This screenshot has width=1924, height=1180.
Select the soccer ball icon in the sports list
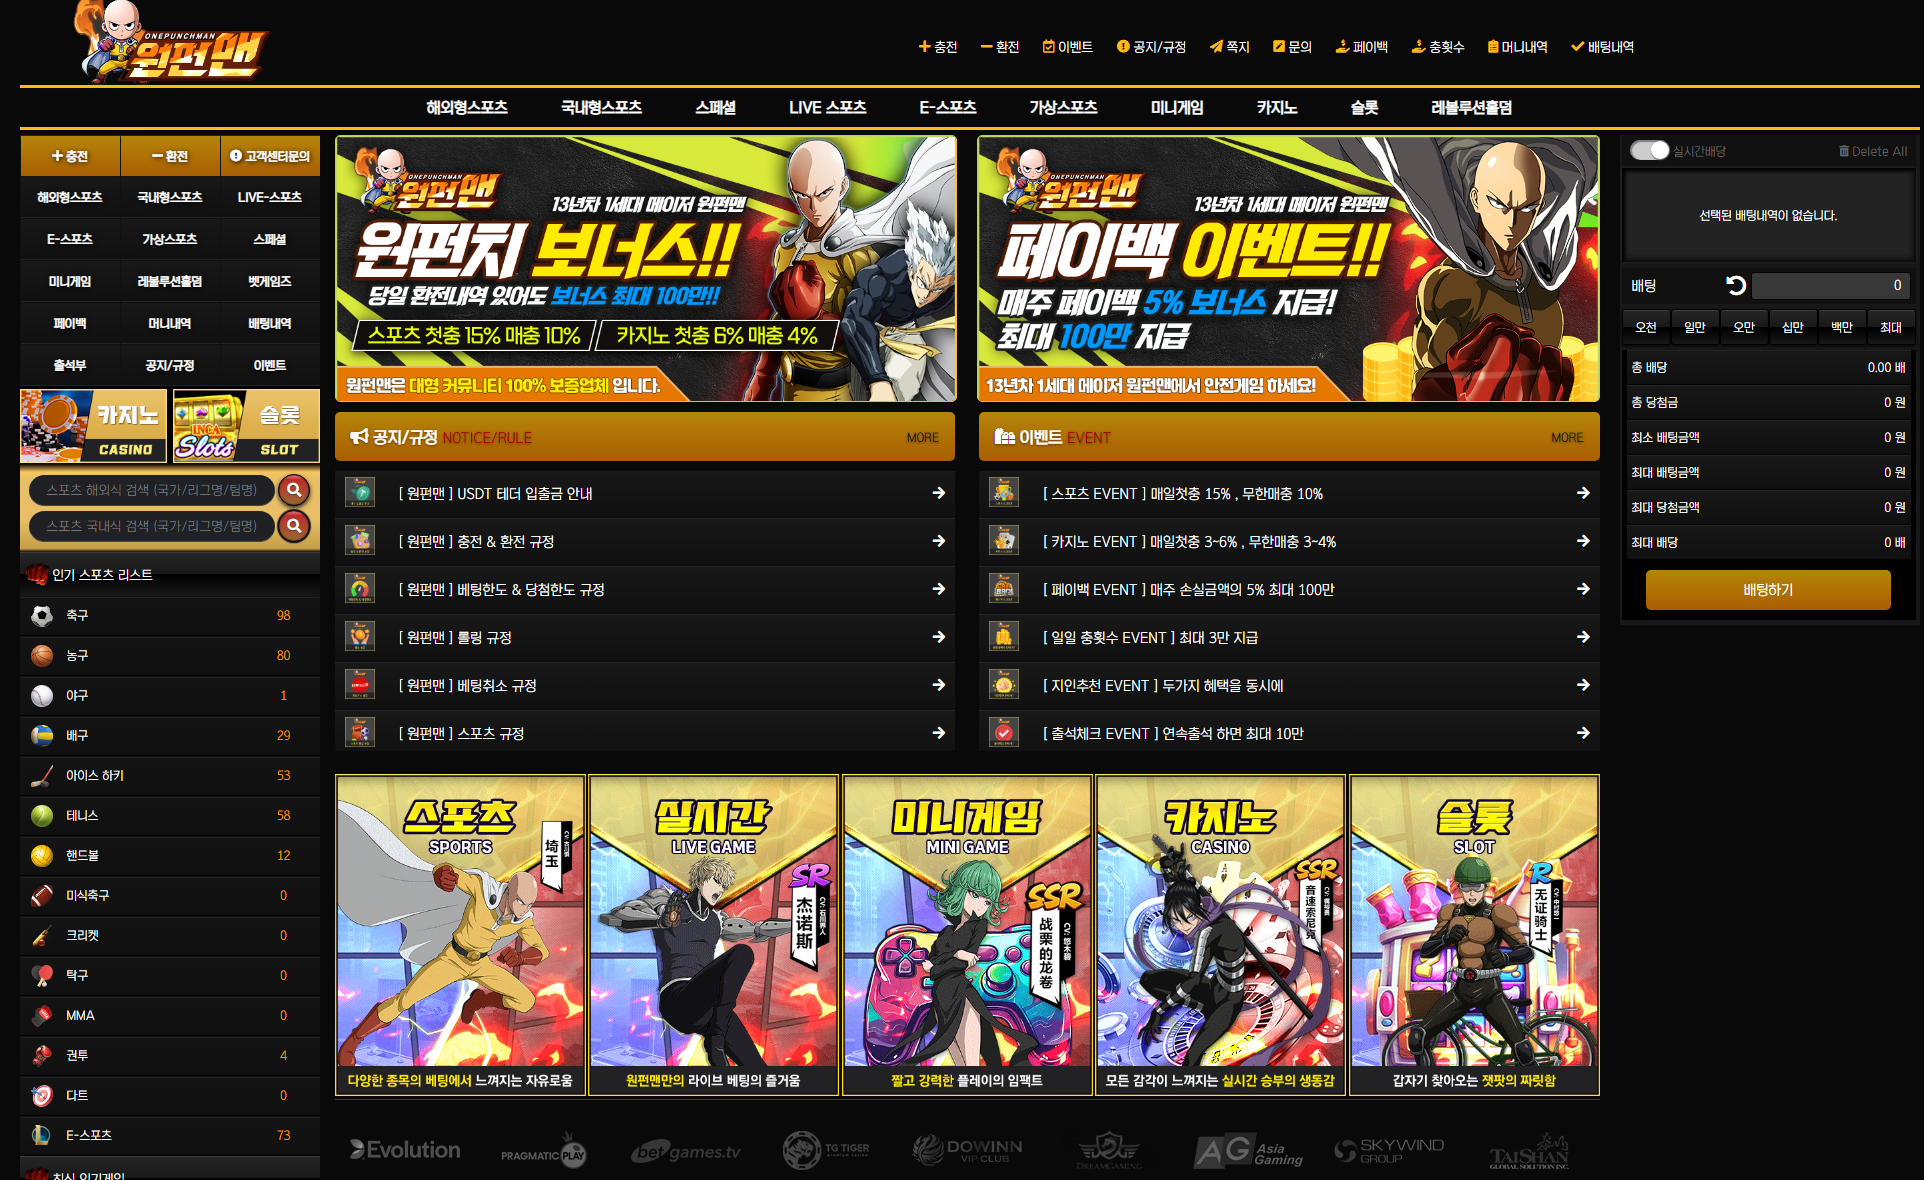point(42,616)
